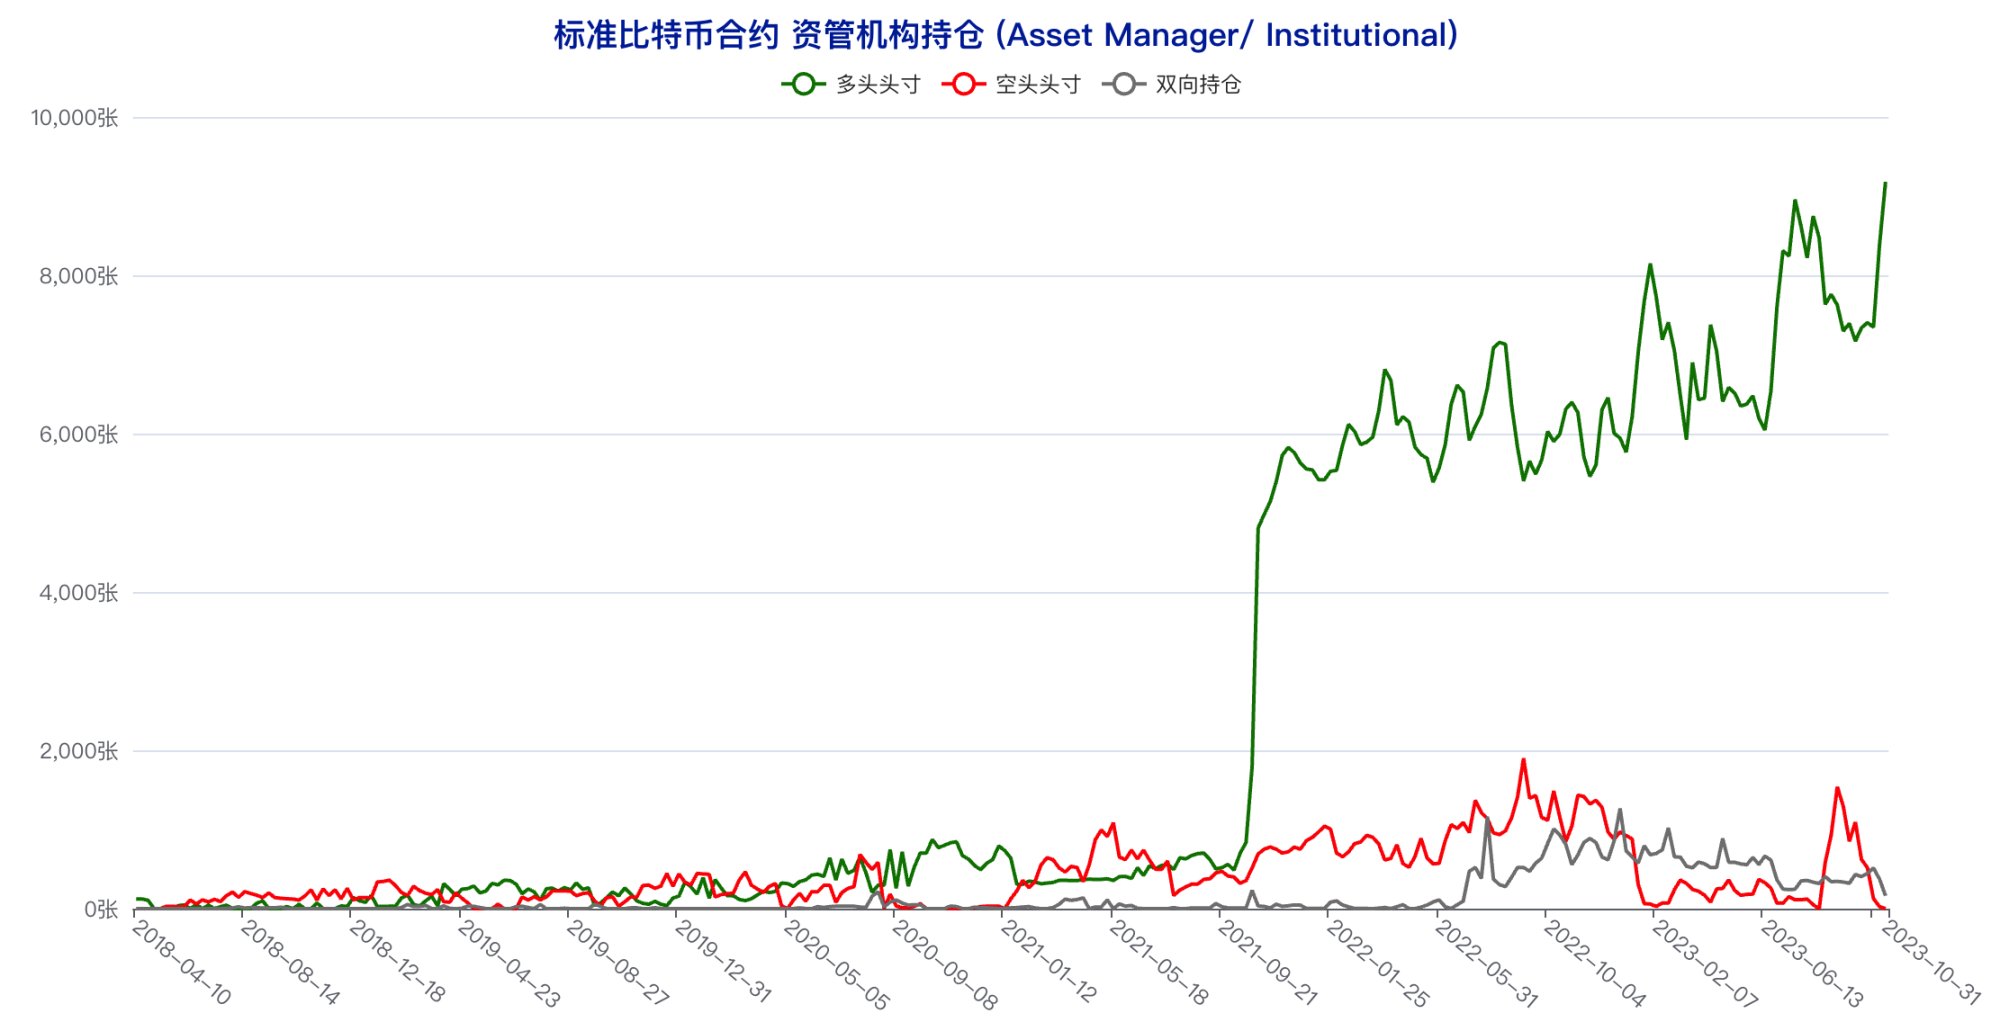Toggle the 空头头寸 legend series
This screenshot has width=2009, height=1031.
click(1011, 85)
